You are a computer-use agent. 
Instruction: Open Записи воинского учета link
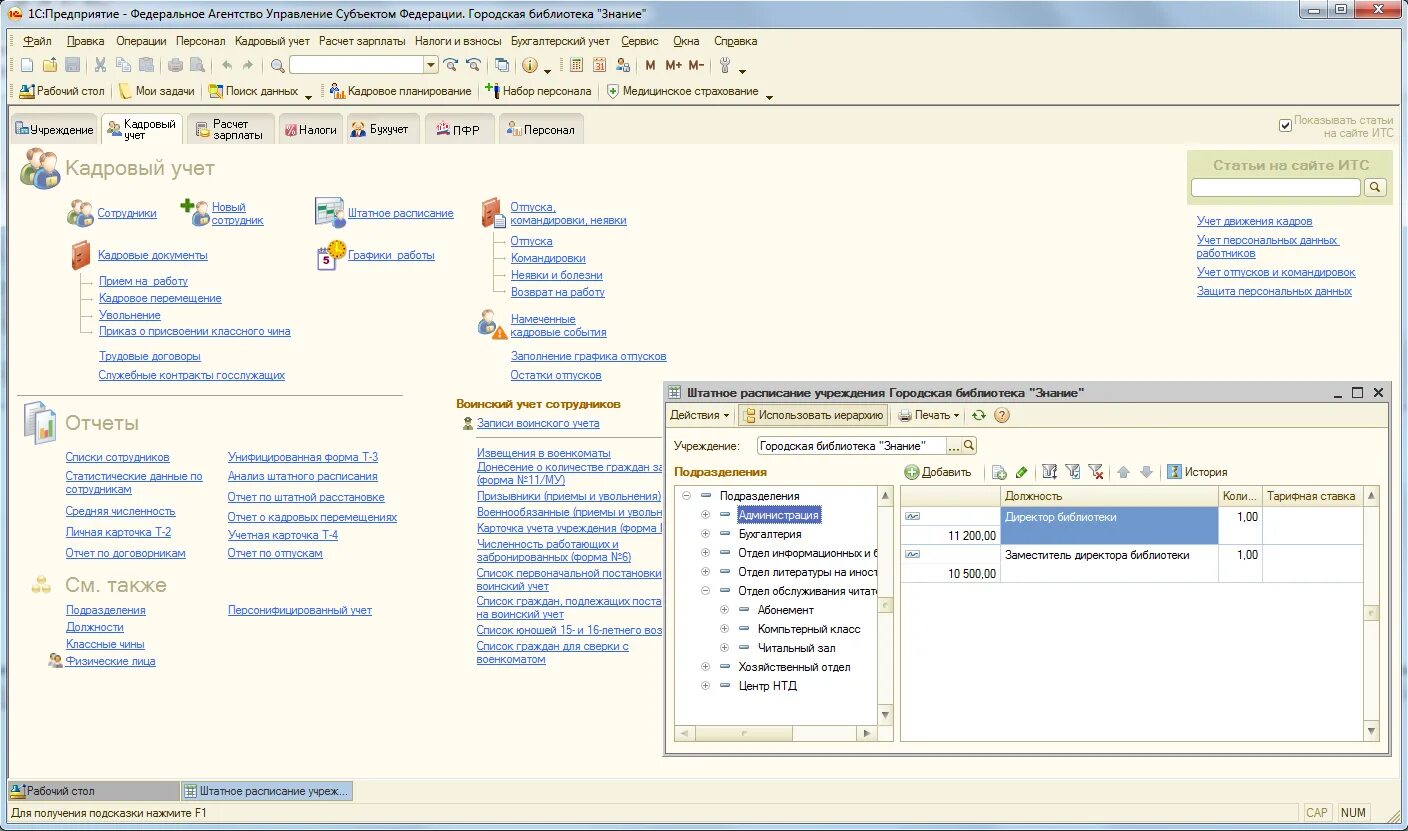tap(538, 423)
